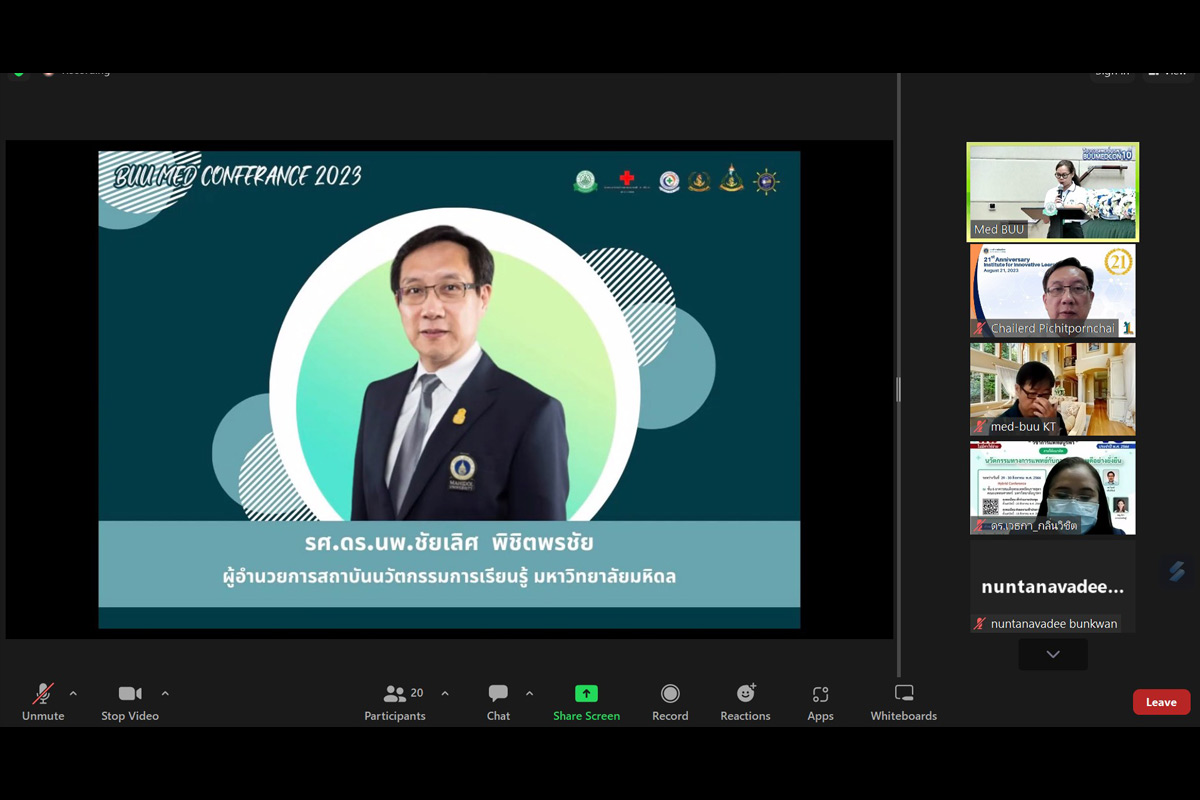
Task: Click the blue floating icon at right edge
Action: point(1177,571)
